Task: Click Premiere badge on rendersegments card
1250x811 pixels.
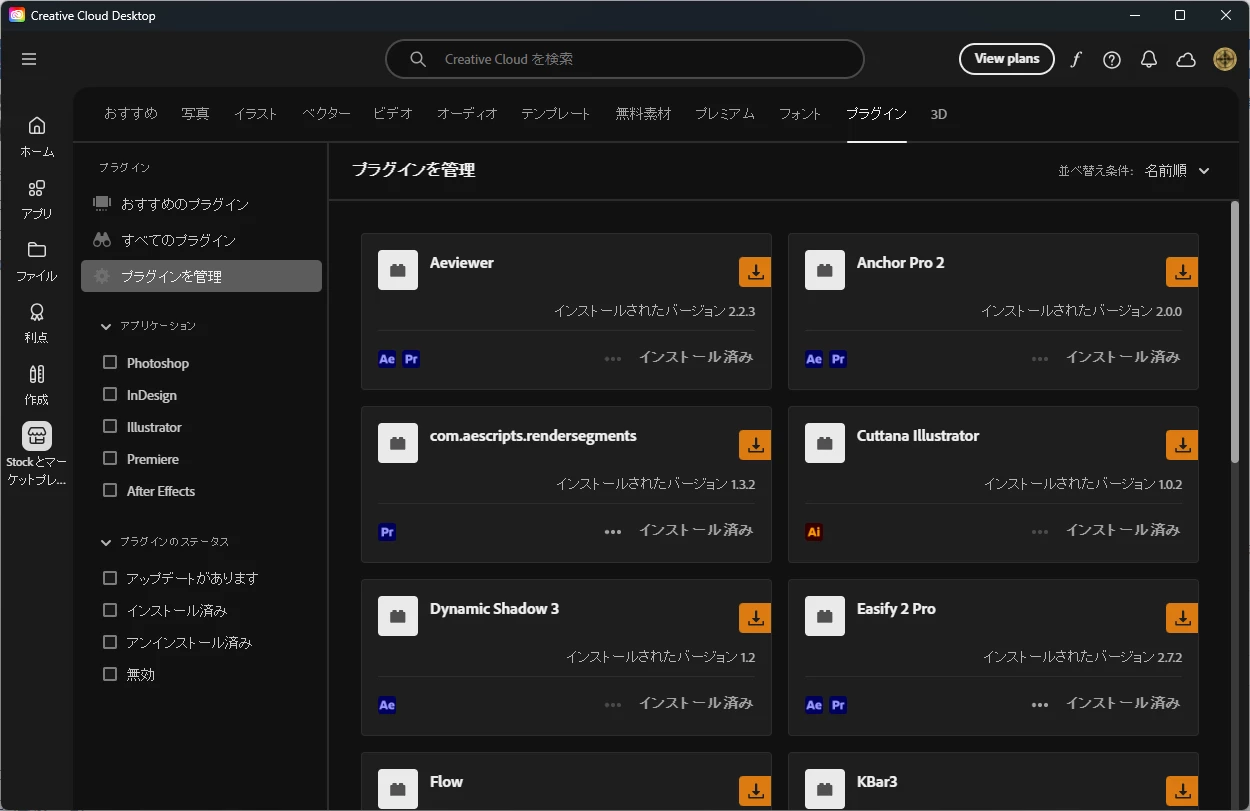Action: point(387,532)
